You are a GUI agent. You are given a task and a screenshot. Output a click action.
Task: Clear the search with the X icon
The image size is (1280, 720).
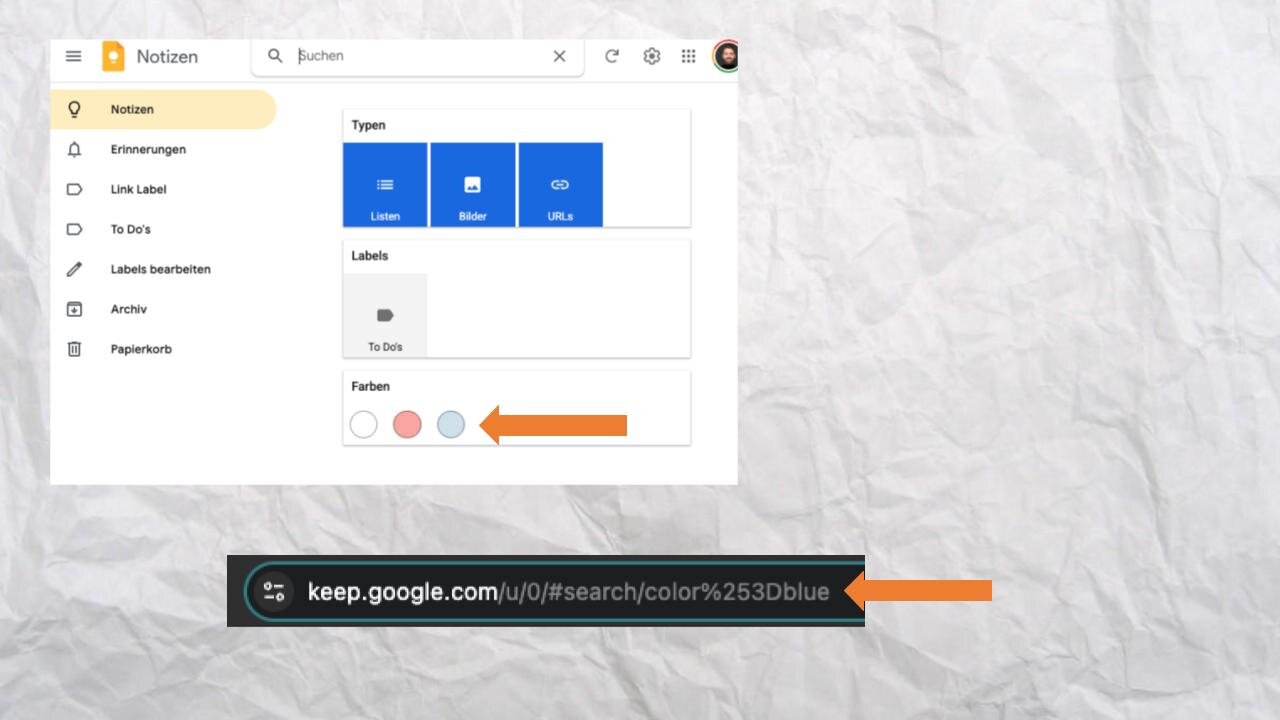(559, 56)
